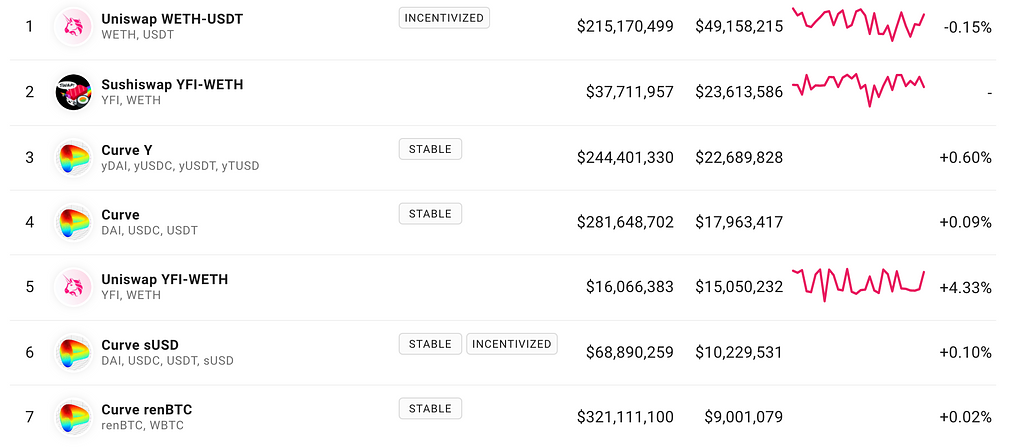Click the INCENTIVIZED tag on Uniswap WETH-USDT
The width and height of the screenshot is (1024, 447).
click(444, 18)
